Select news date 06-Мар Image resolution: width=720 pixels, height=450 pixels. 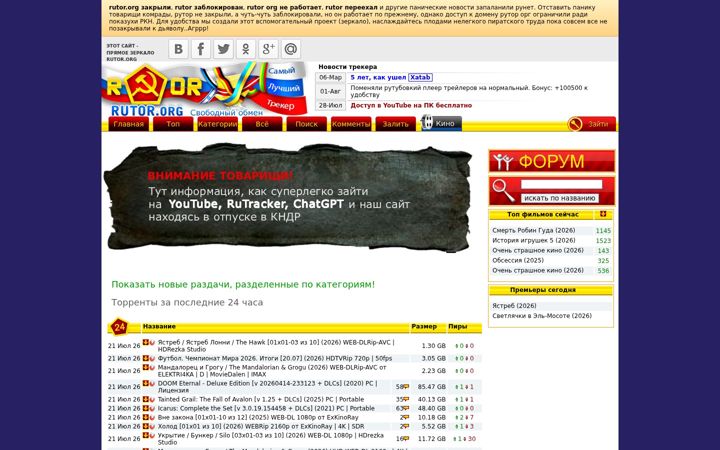[330, 77]
